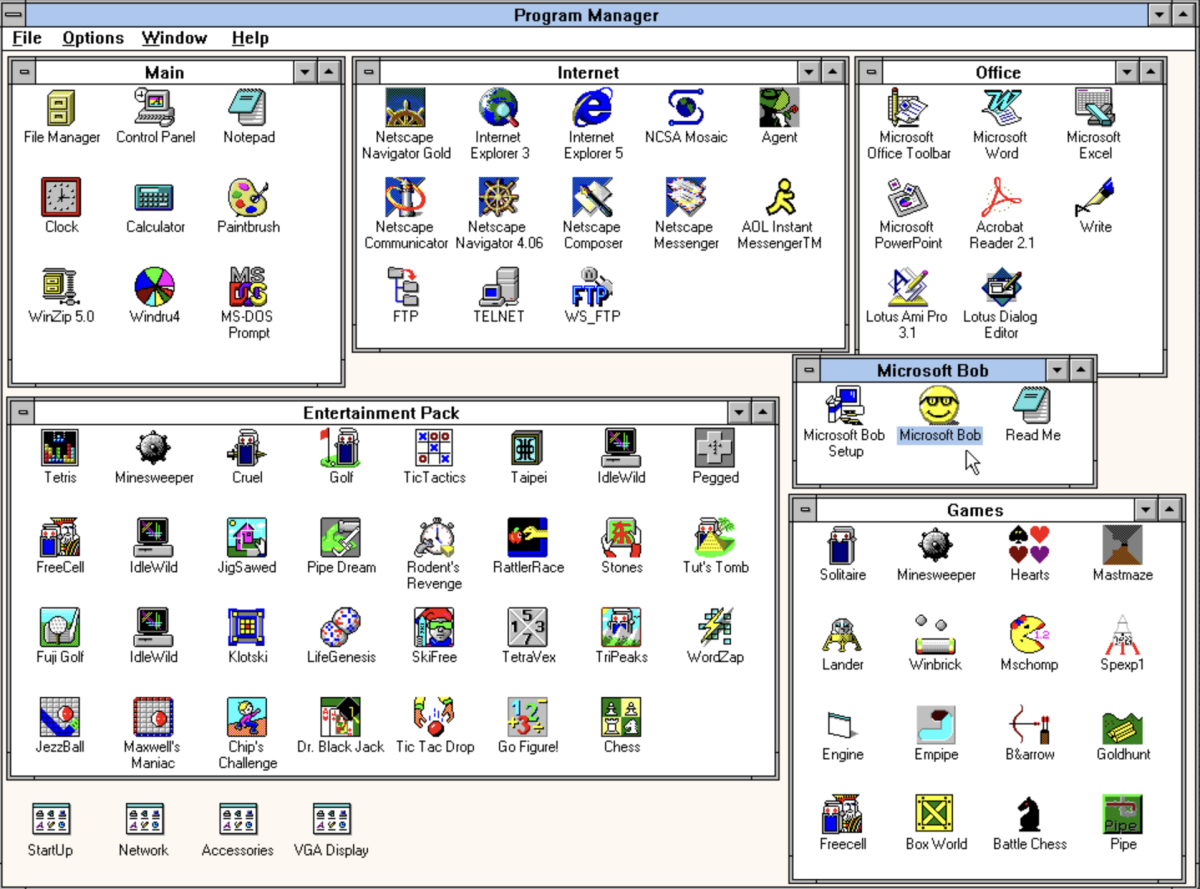Select Read Me in Microsoft Bob

pos(1033,406)
